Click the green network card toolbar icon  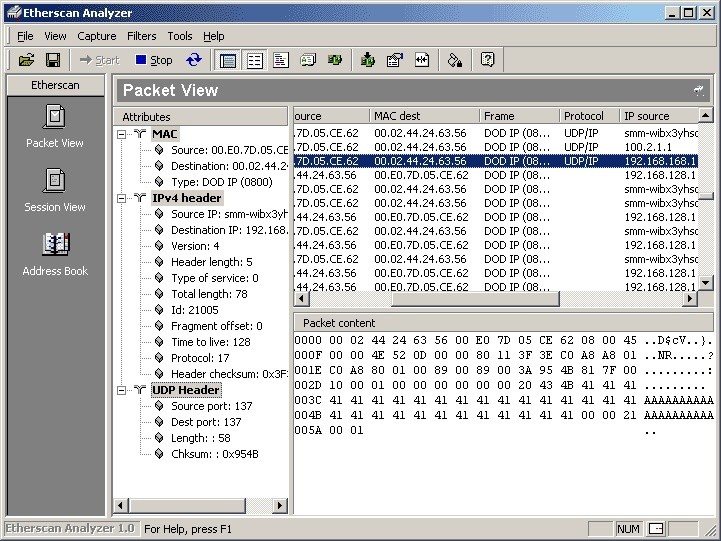point(335,60)
